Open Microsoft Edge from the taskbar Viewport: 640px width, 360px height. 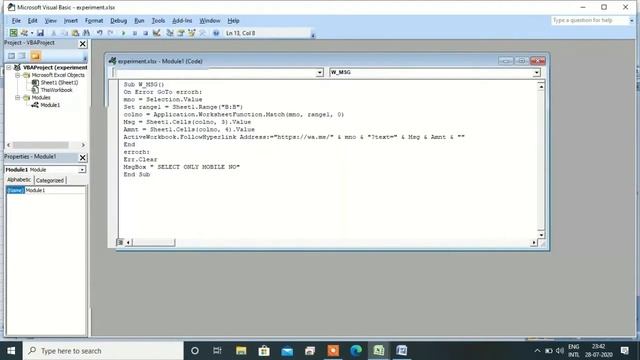356,351
